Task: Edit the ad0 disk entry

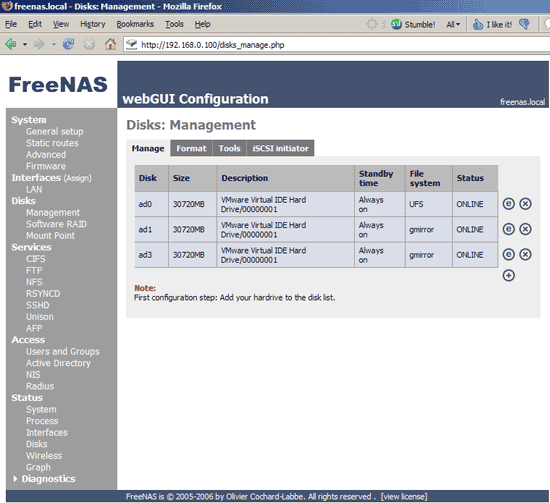Action: point(509,203)
